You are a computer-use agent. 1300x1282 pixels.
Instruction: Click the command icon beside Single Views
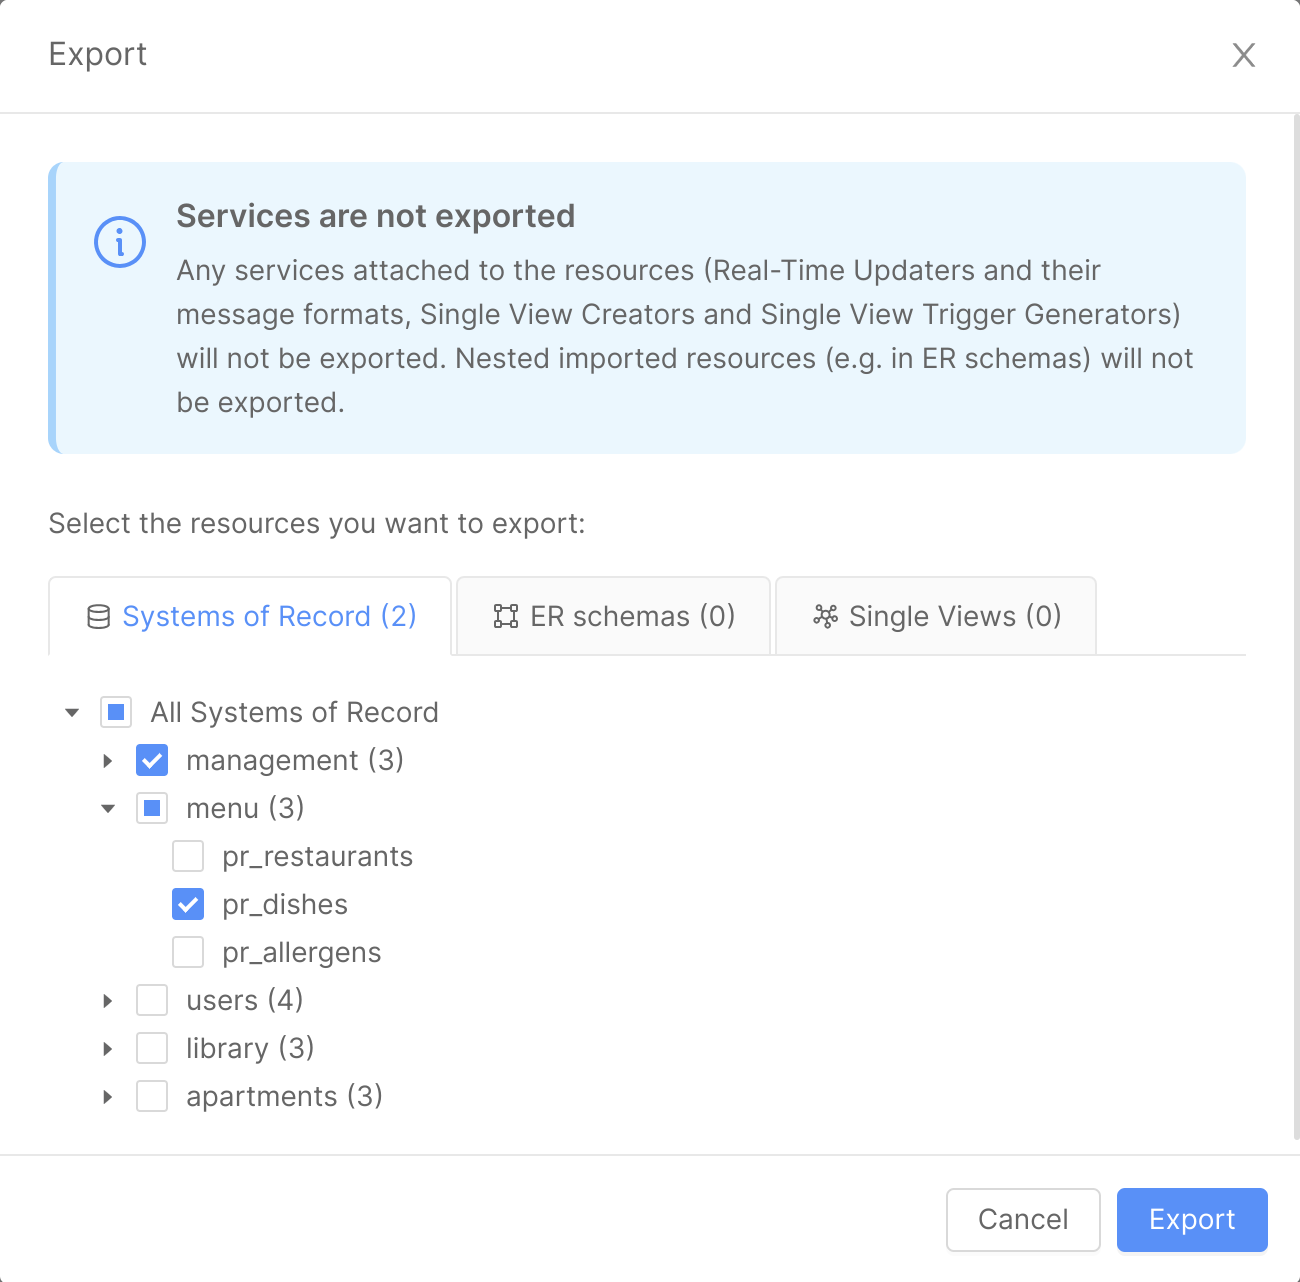tap(826, 617)
